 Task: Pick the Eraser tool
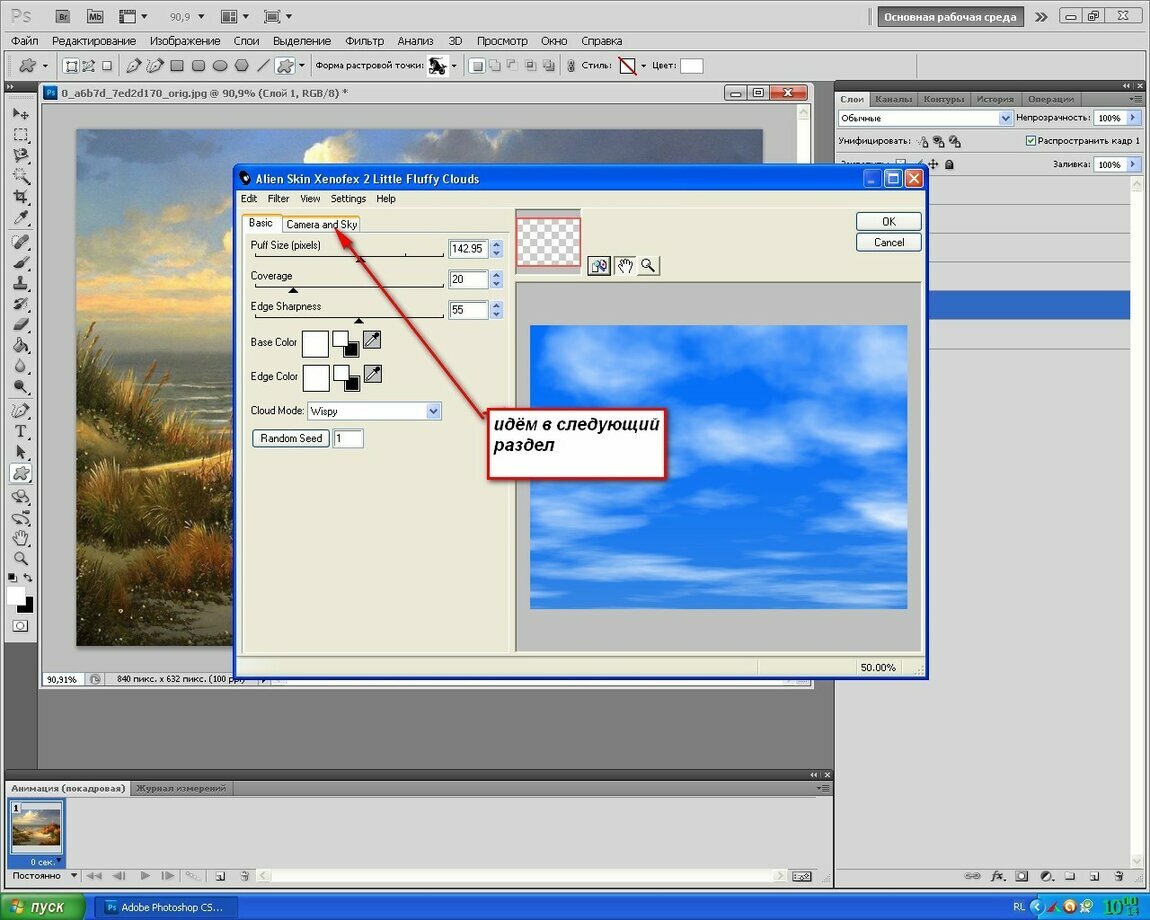tap(21, 324)
